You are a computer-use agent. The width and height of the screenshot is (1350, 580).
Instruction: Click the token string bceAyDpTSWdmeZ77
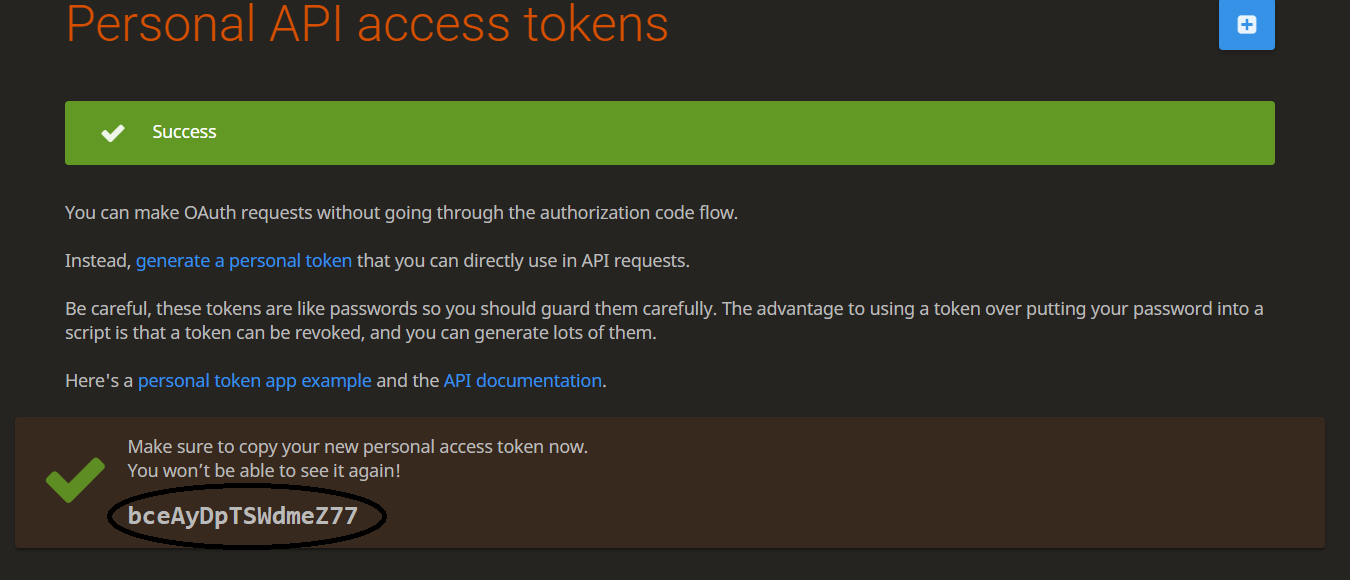pyautogui.click(x=243, y=516)
